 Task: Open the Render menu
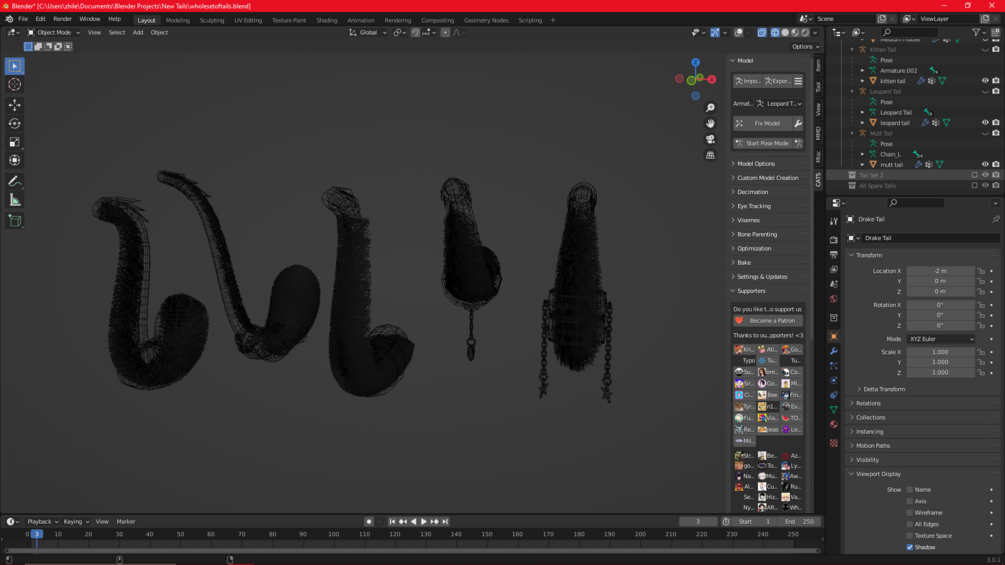(62, 19)
